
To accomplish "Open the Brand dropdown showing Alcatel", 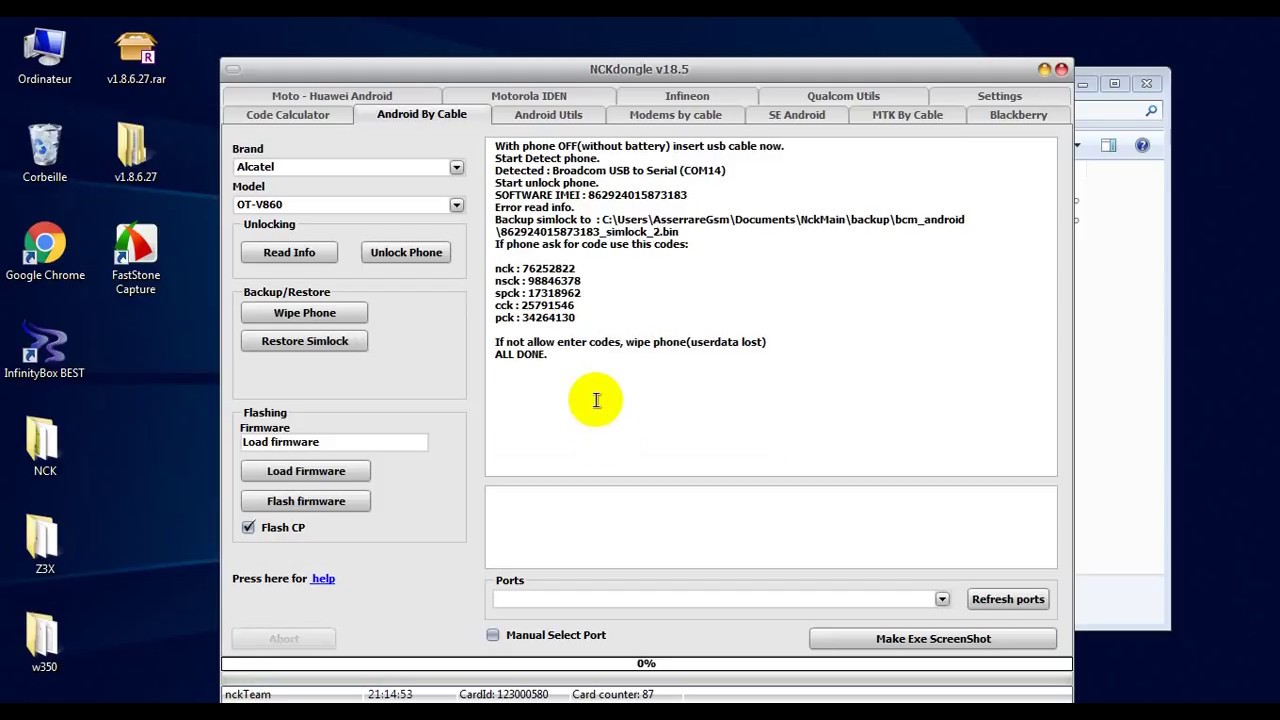I will coord(456,167).
